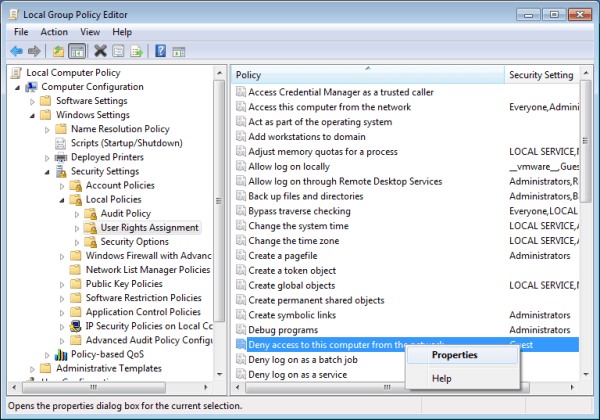Click the Properties toolbar icon
This screenshot has height=420, width=600.
[x=118, y=51]
